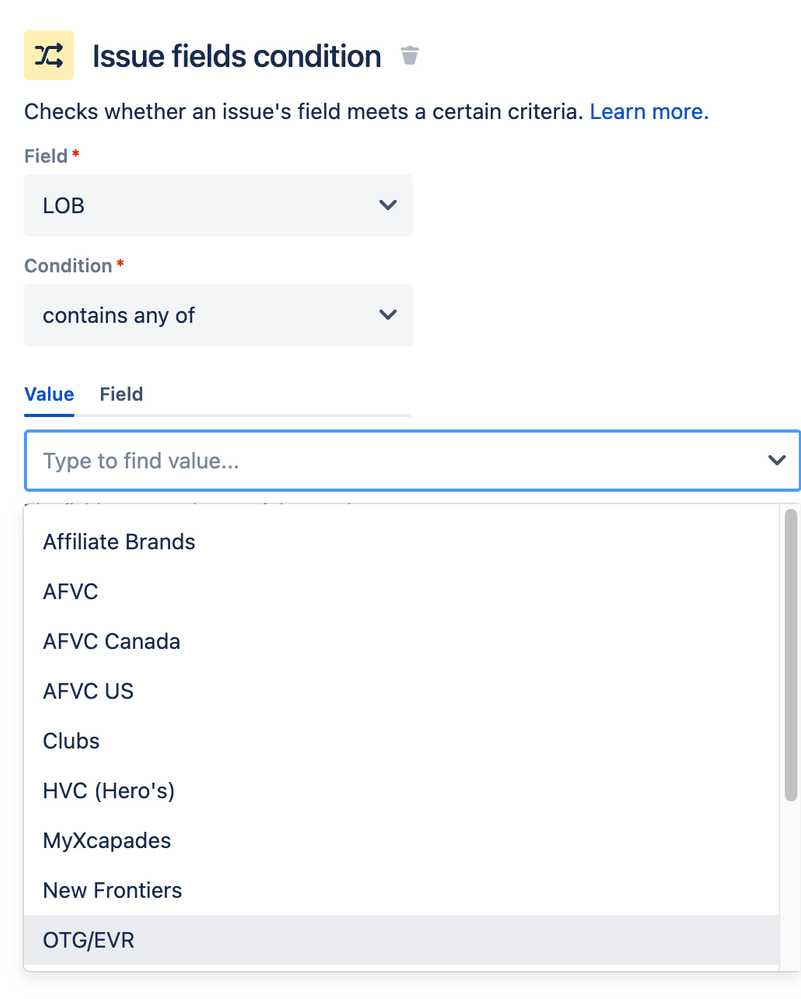
Task: Switch to the Value tab
Action: (49, 394)
